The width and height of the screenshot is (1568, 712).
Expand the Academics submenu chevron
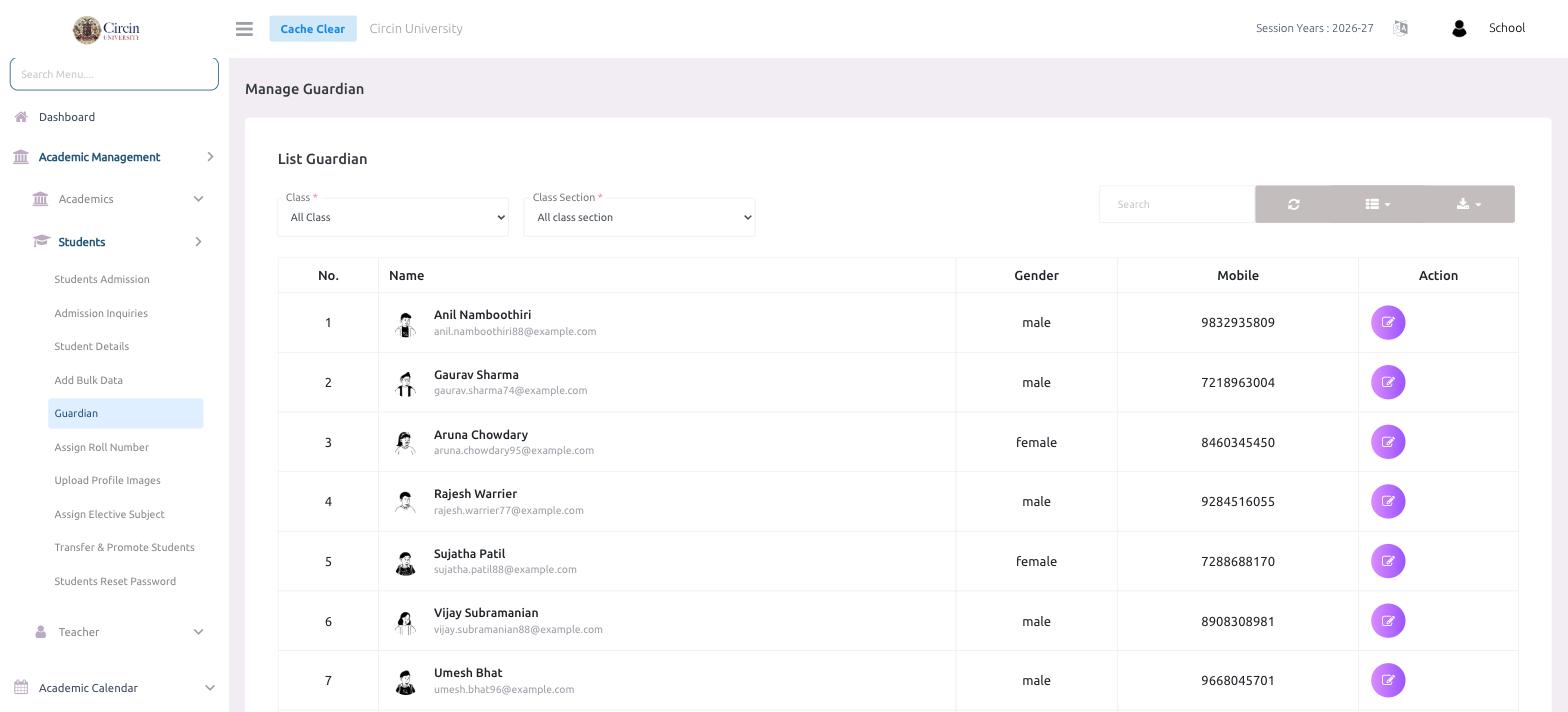coord(198,199)
